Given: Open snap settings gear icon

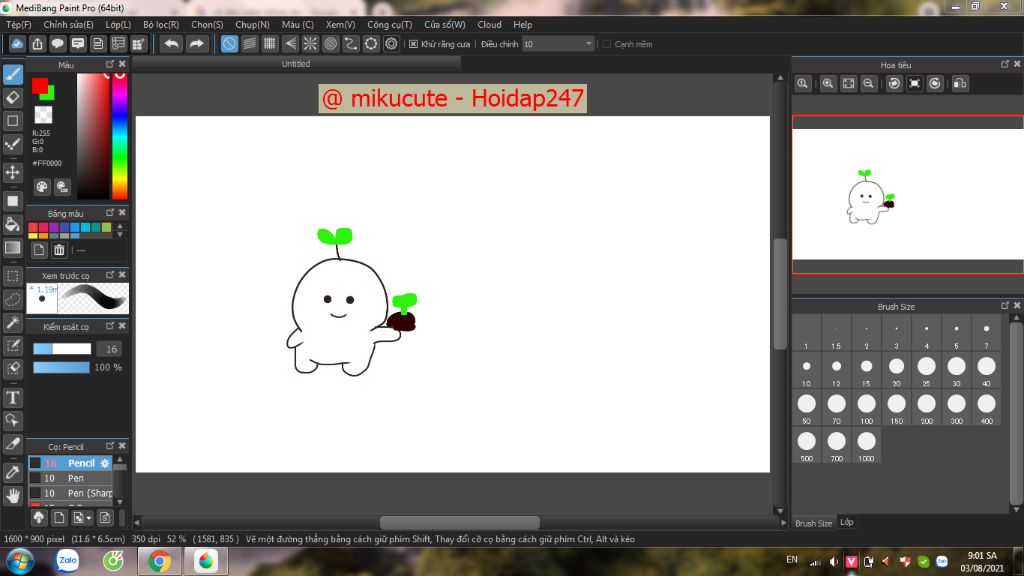Looking at the screenshot, I should (x=391, y=44).
